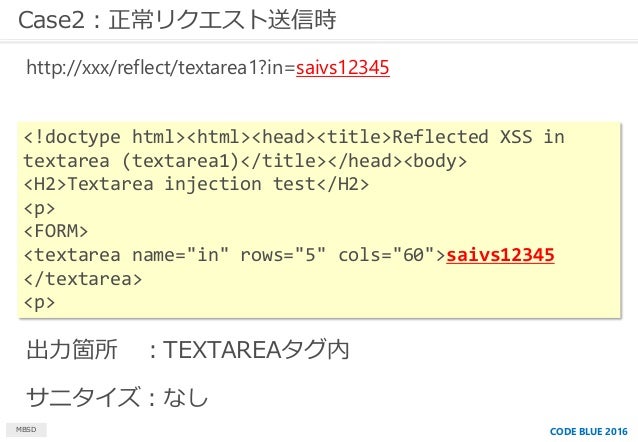Click the MBSD logo badge
638x442 pixels.
pyautogui.click(x=26, y=429)
